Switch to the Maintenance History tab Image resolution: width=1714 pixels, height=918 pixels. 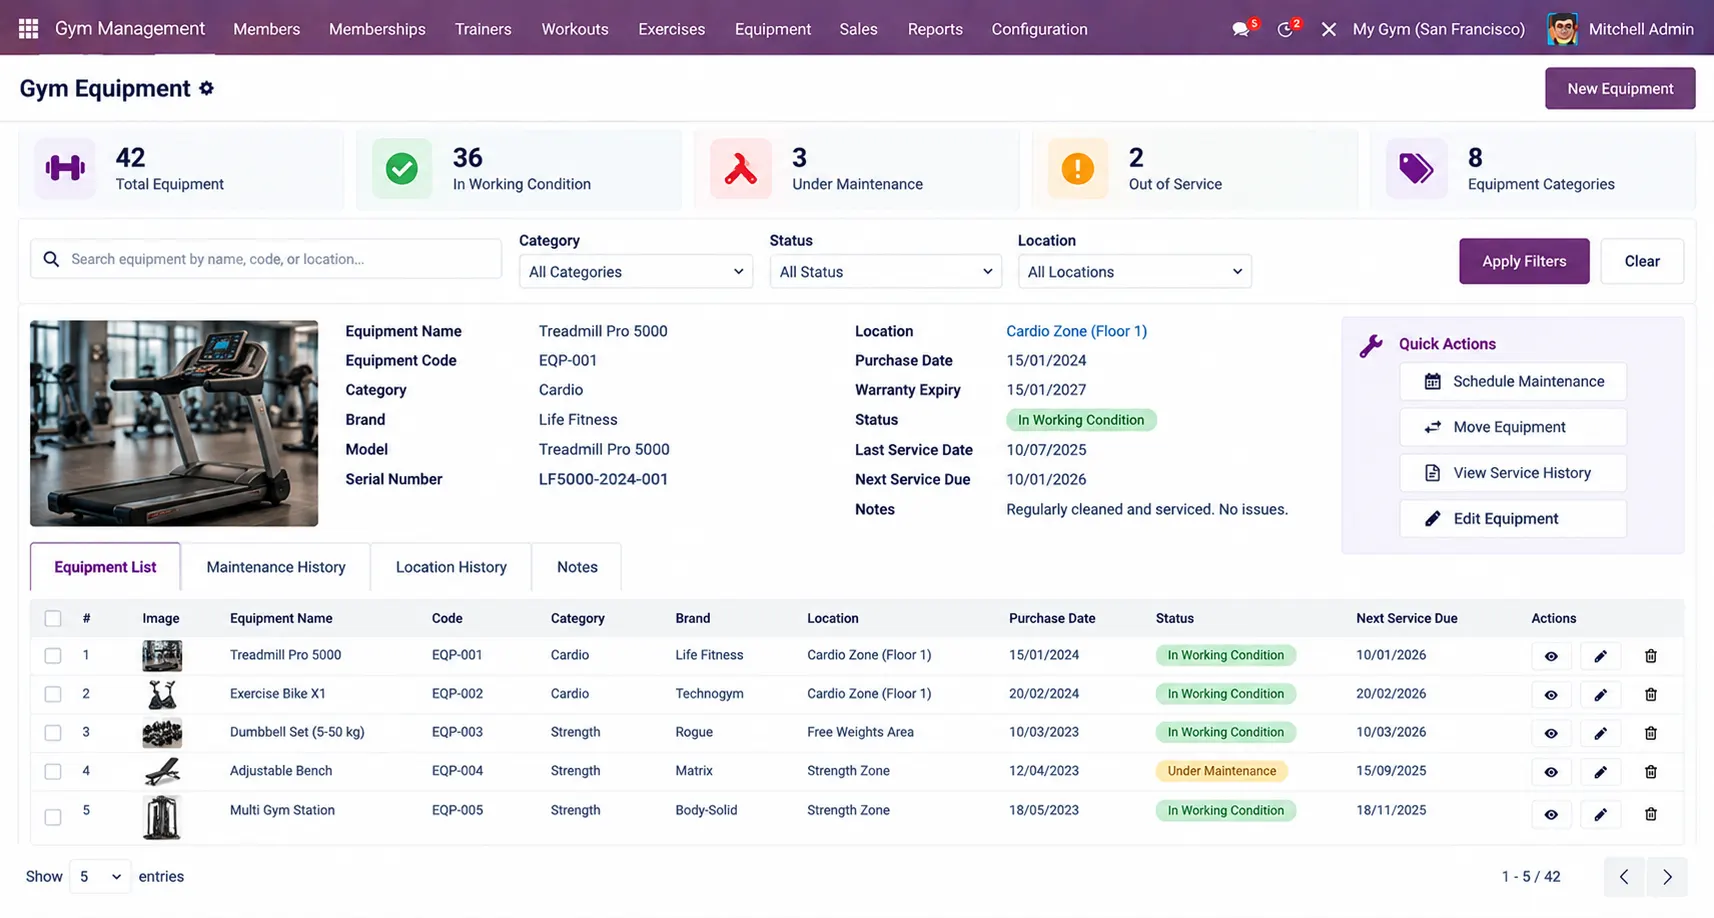(276, 567)
